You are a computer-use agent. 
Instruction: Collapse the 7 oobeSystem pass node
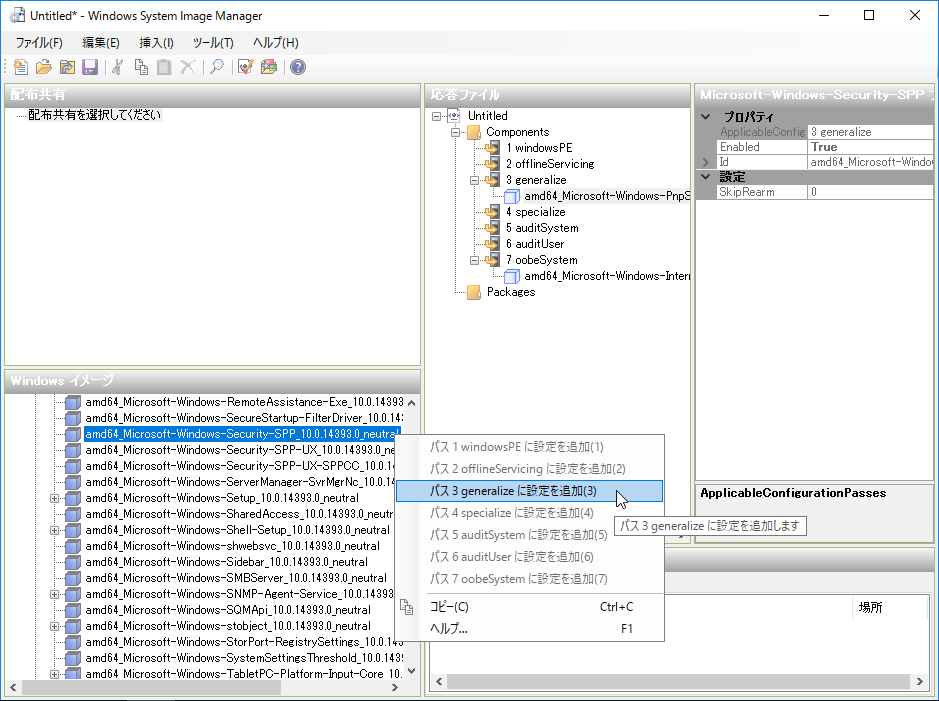coord(474,260)
